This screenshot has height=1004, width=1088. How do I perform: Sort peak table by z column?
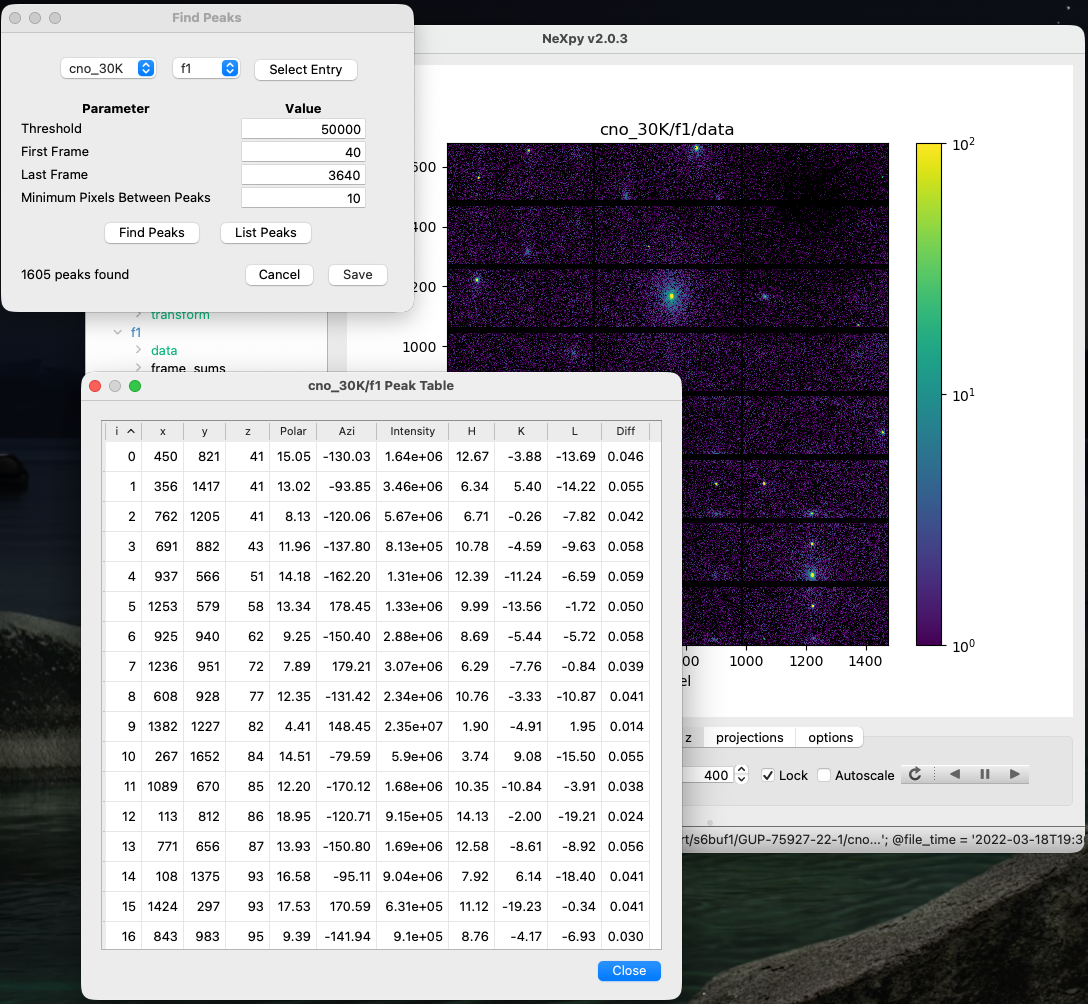point(248,431)
